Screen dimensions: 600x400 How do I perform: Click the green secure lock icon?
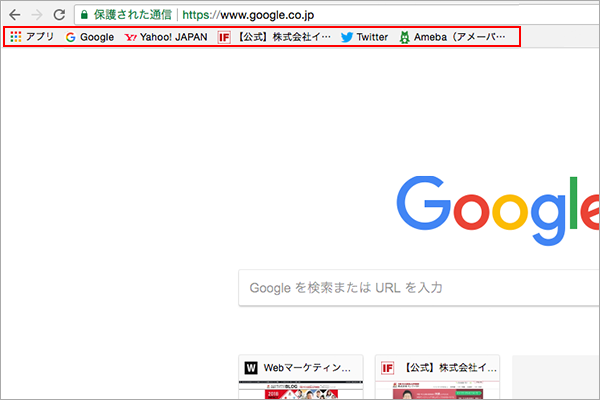[x=84, y=15]
